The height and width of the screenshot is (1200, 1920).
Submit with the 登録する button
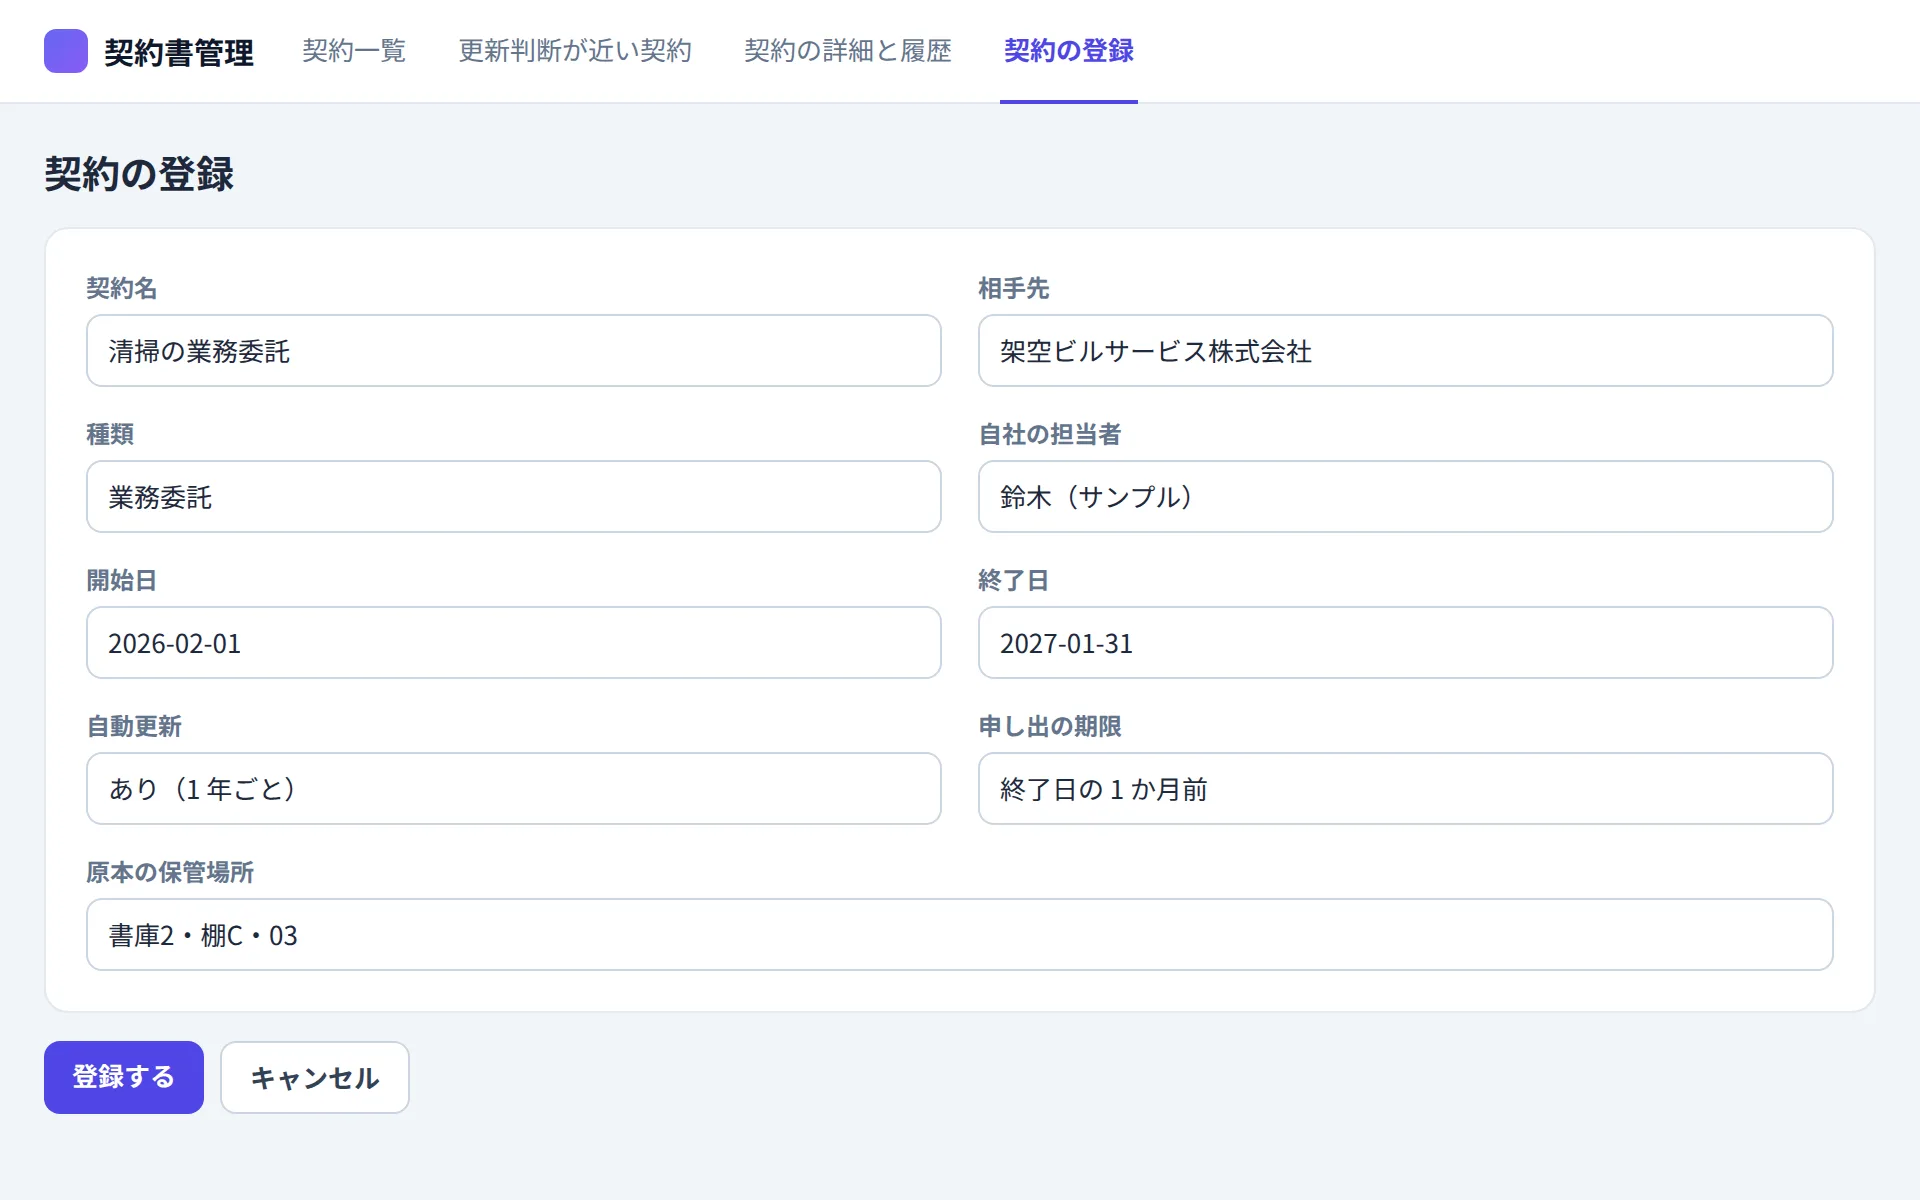point(124,1077)
